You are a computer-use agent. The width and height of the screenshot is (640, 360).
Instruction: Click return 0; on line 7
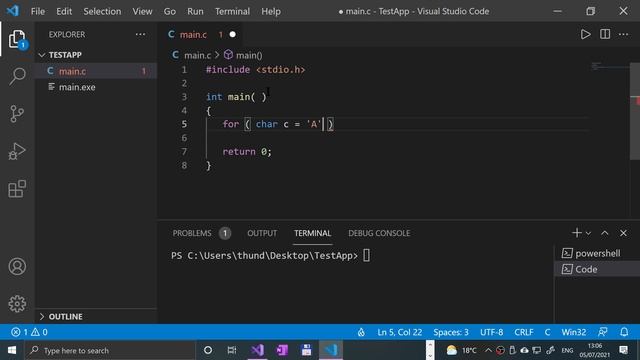[247, 151]
